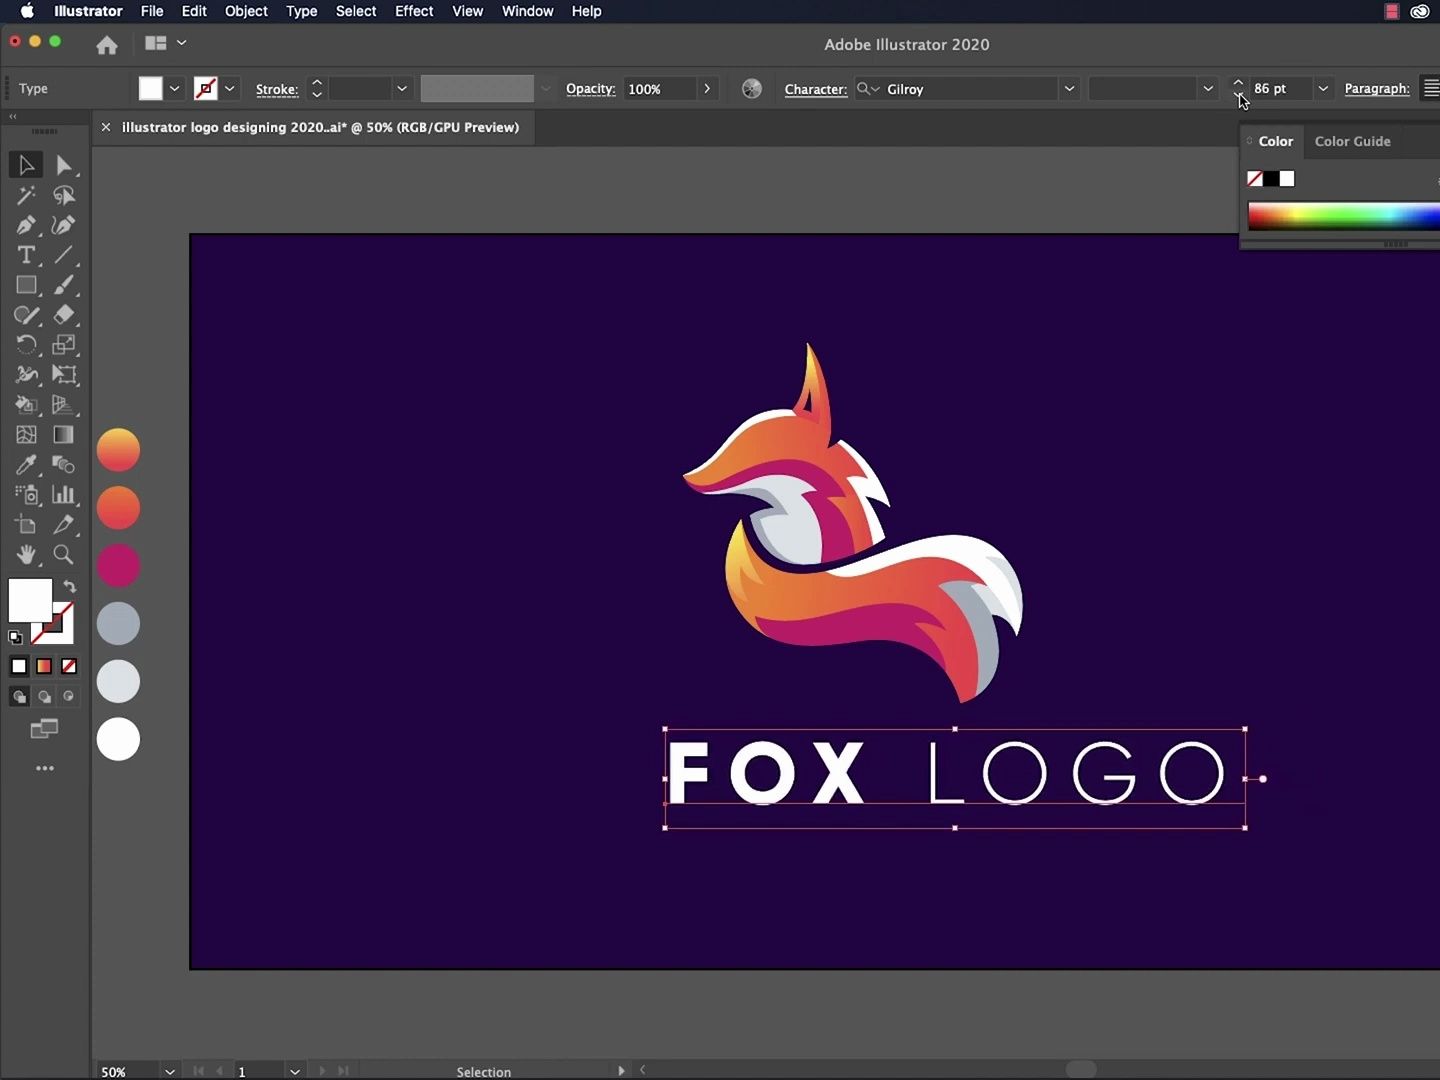1440x1080 pixels.
Task: Select the Scale tool
Action: pos(64,345)
